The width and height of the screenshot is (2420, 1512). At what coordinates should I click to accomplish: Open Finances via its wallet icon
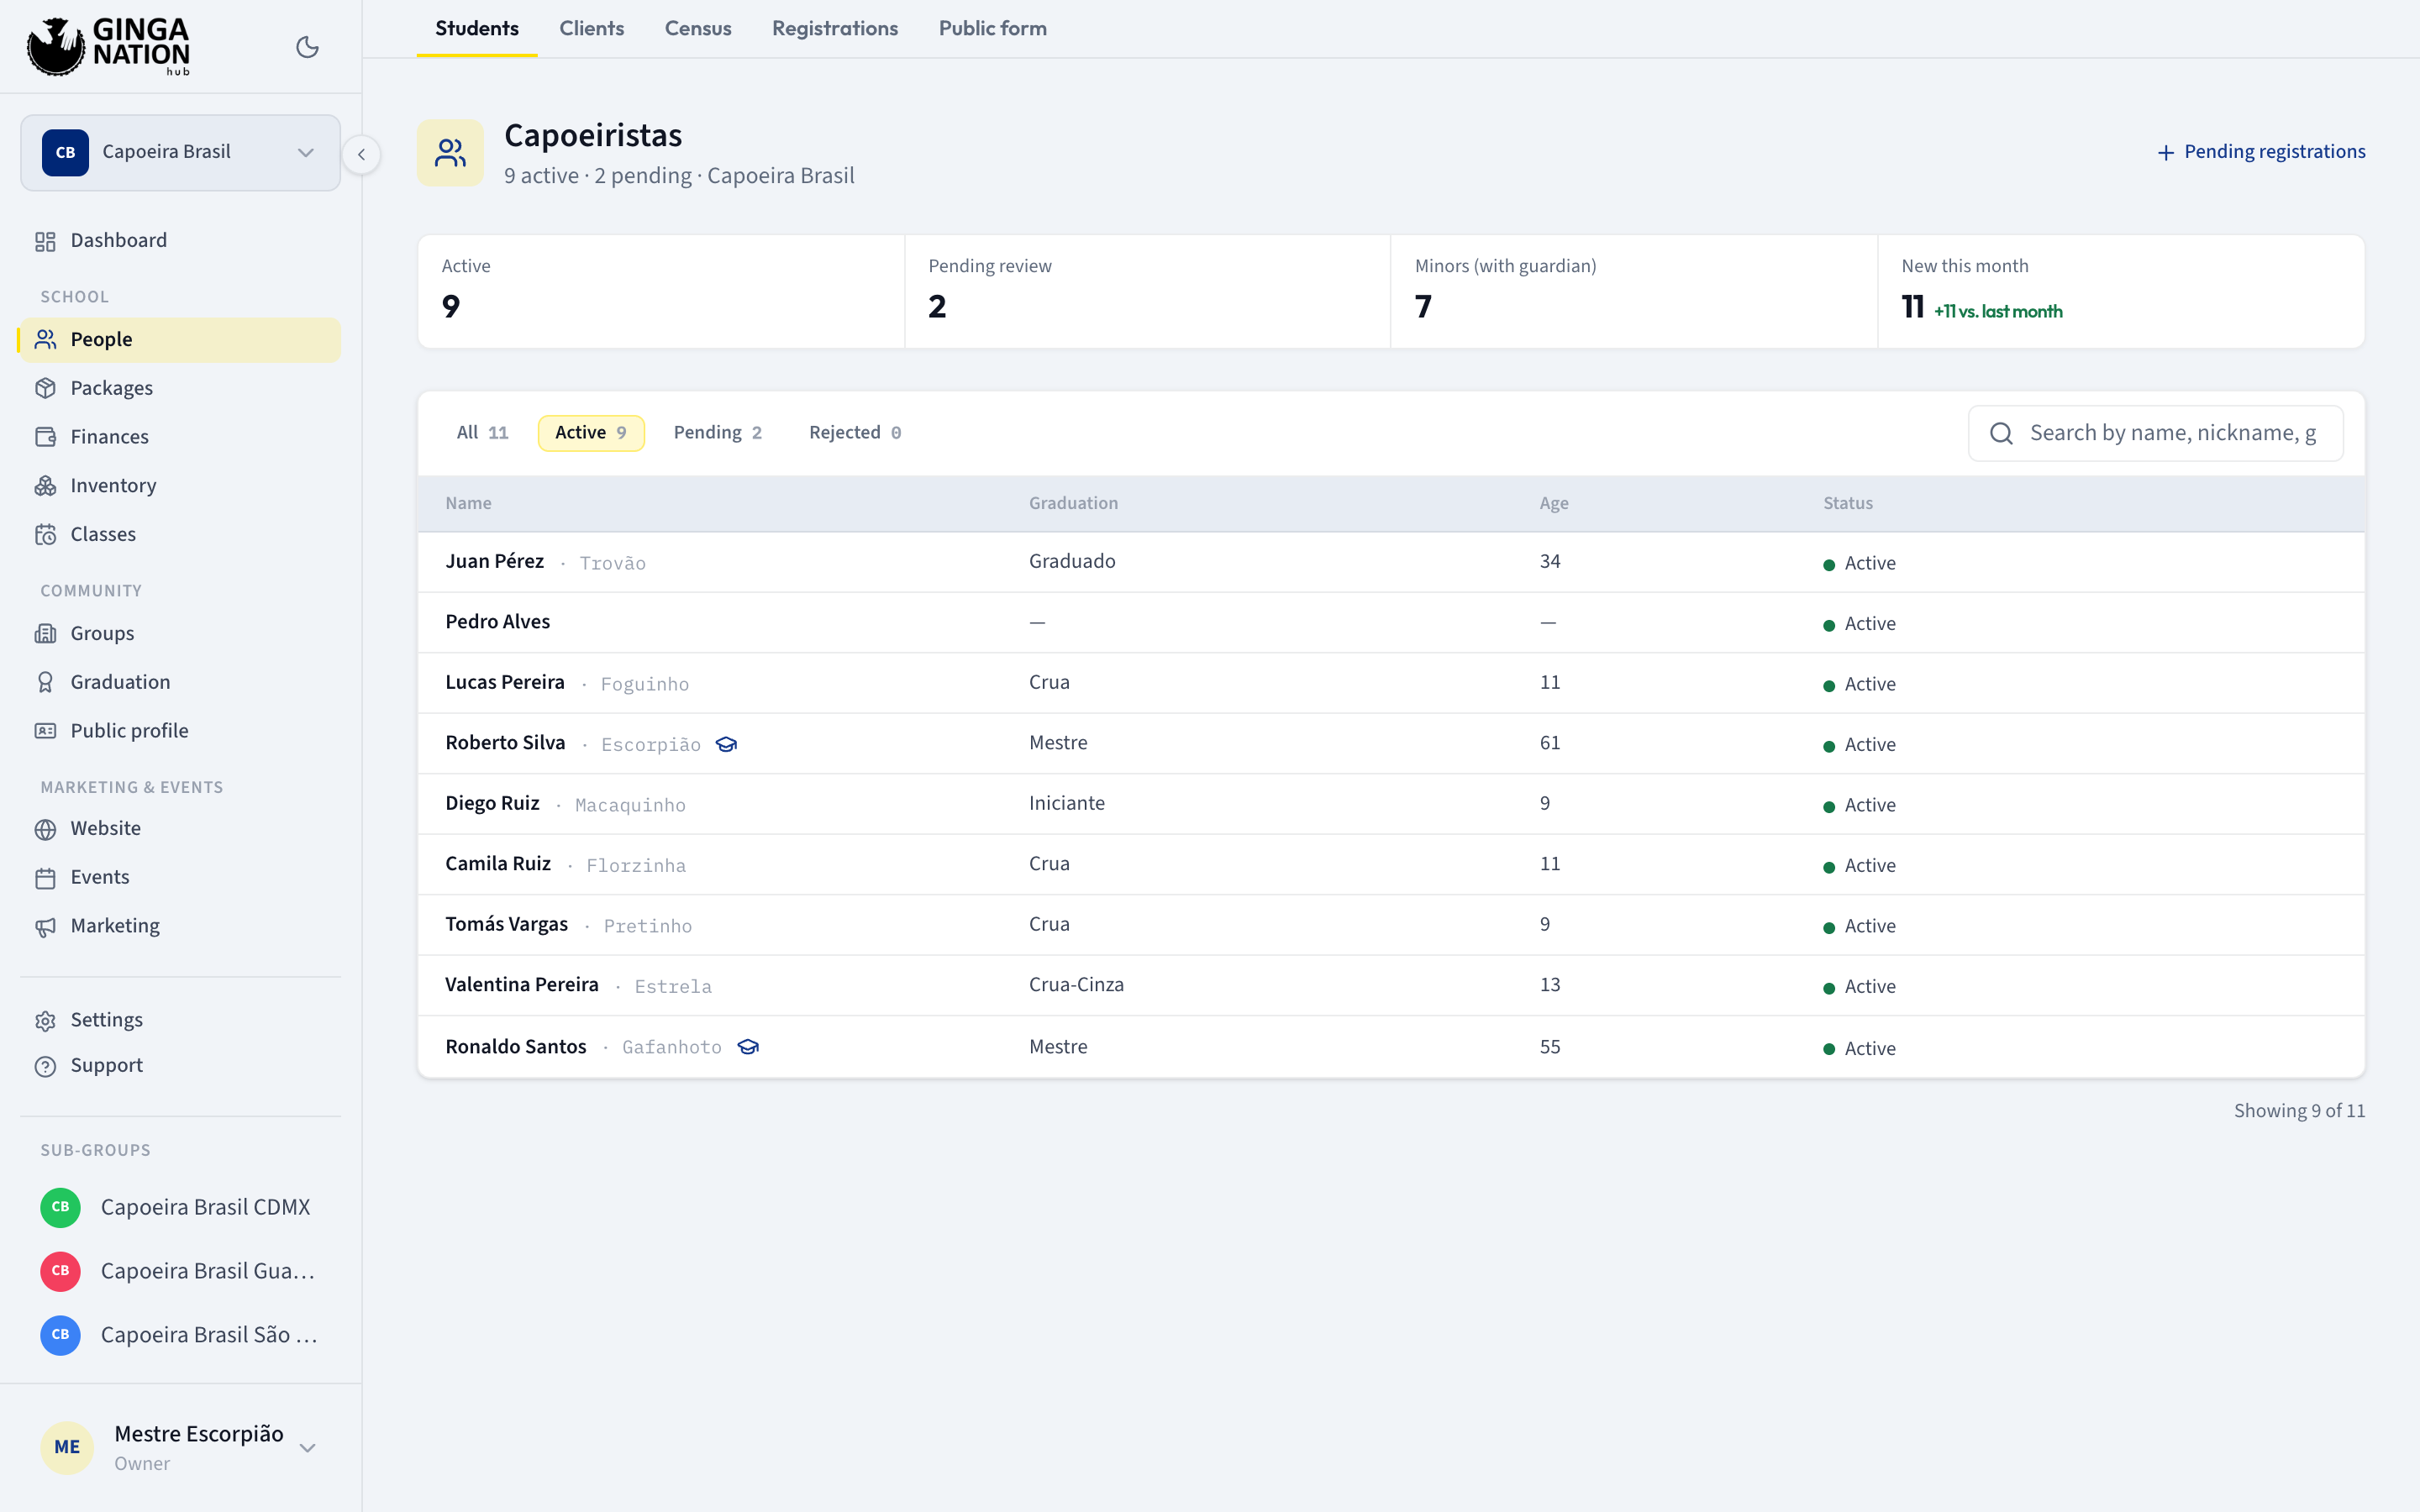tap(45, 437)
